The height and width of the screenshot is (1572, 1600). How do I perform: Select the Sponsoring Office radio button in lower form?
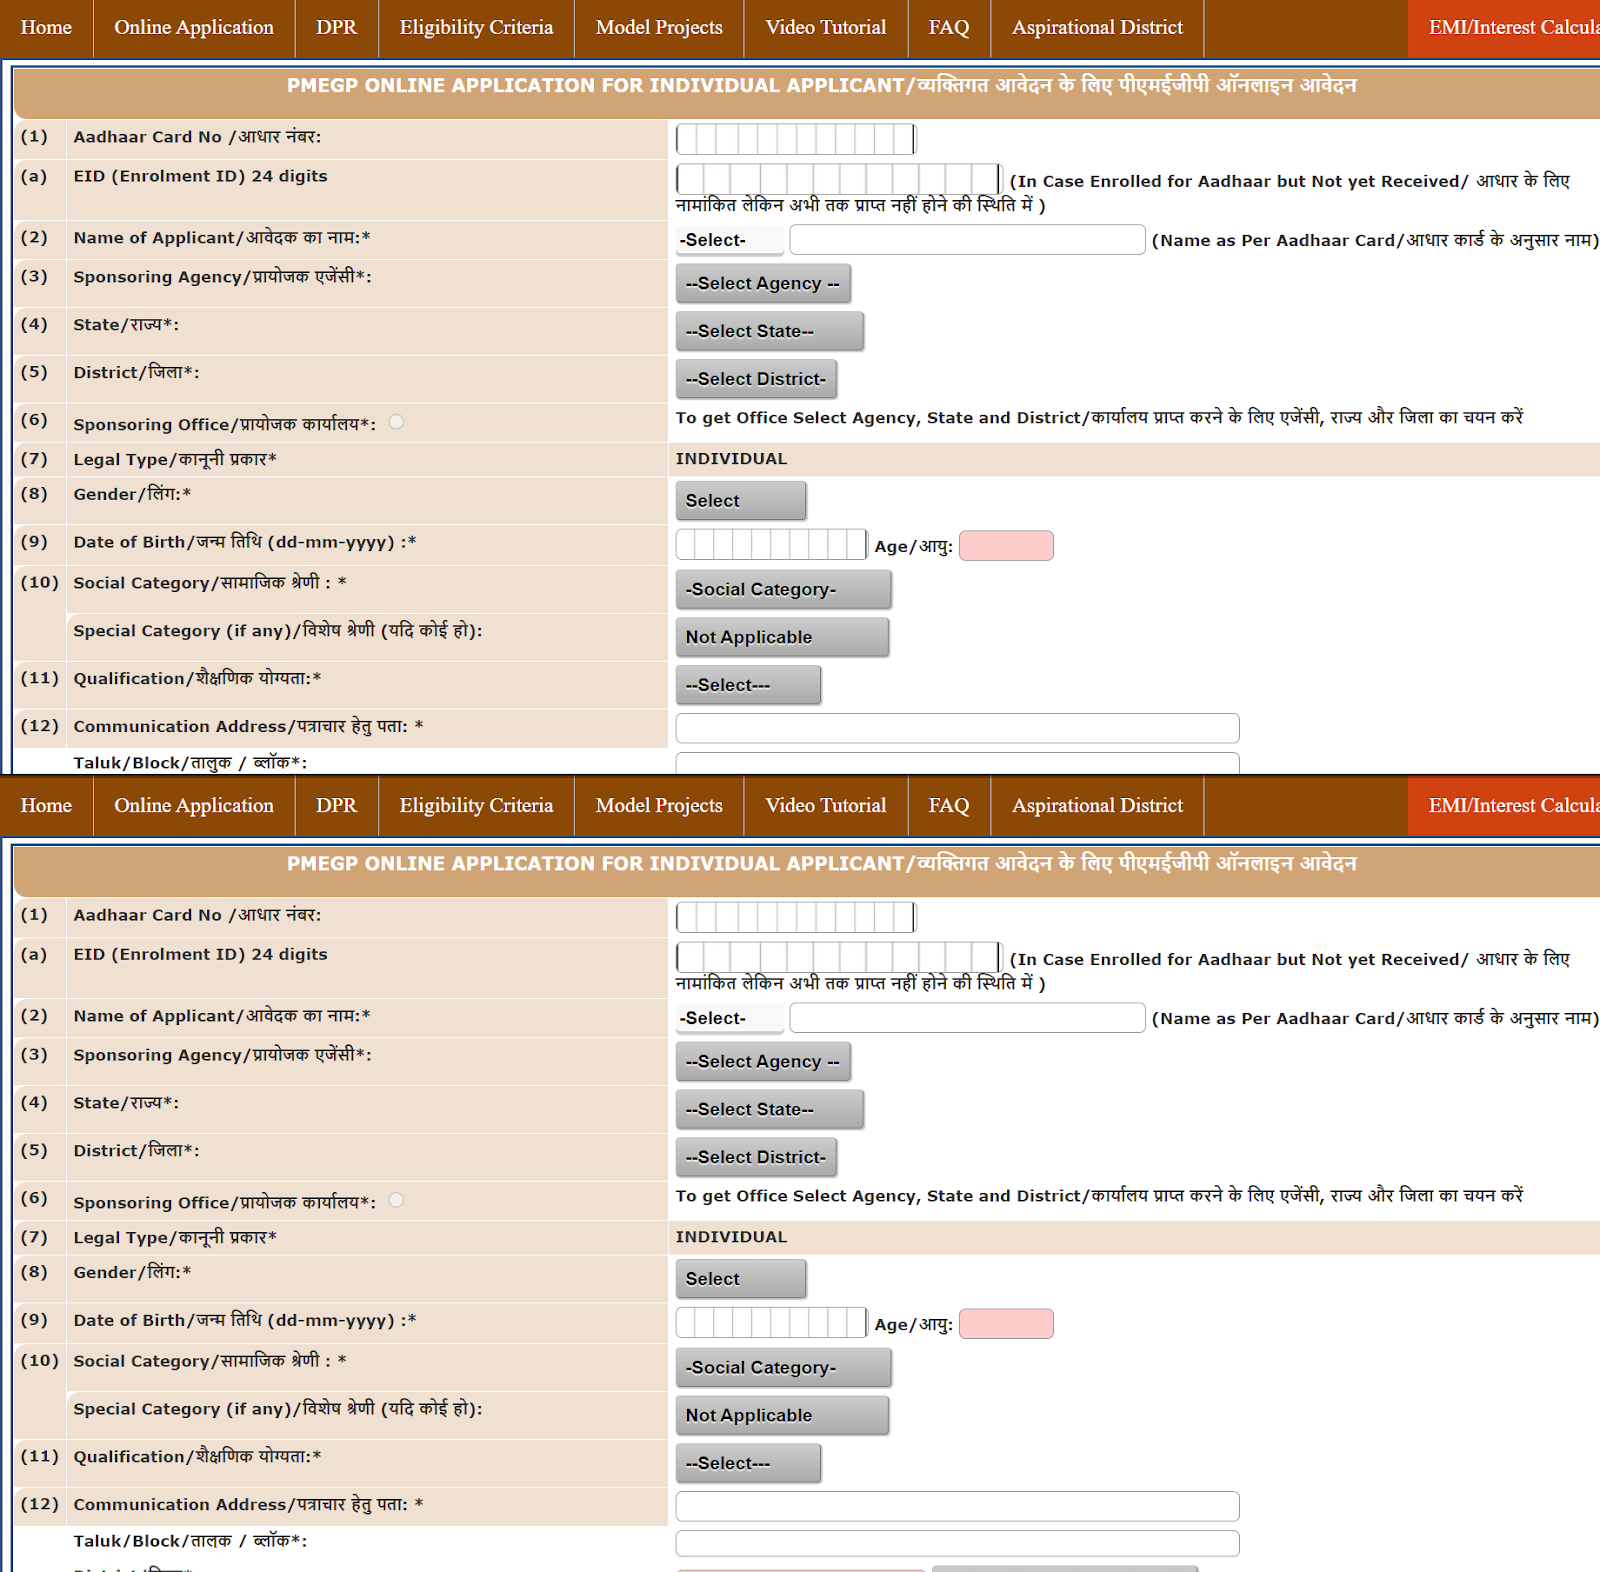[397, 1200]
